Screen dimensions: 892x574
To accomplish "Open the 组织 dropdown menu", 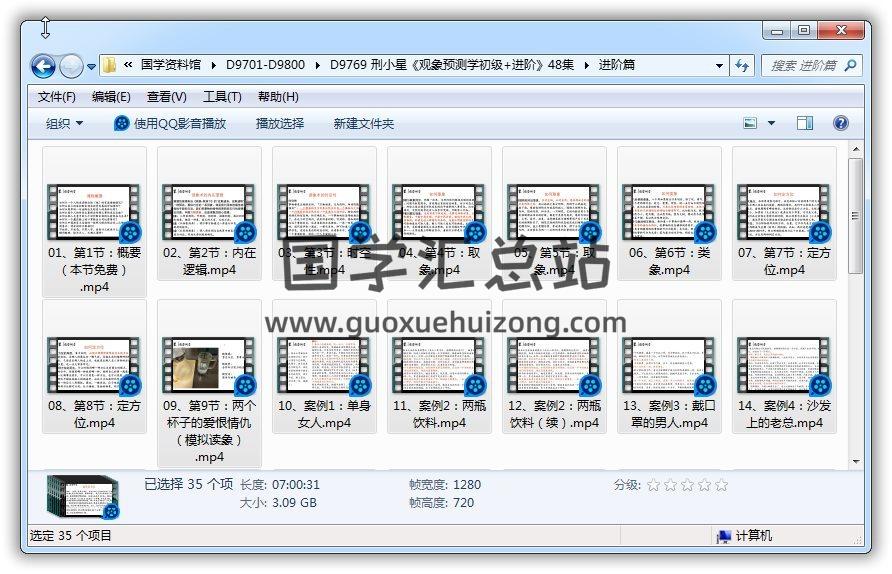I will (64, 123).
